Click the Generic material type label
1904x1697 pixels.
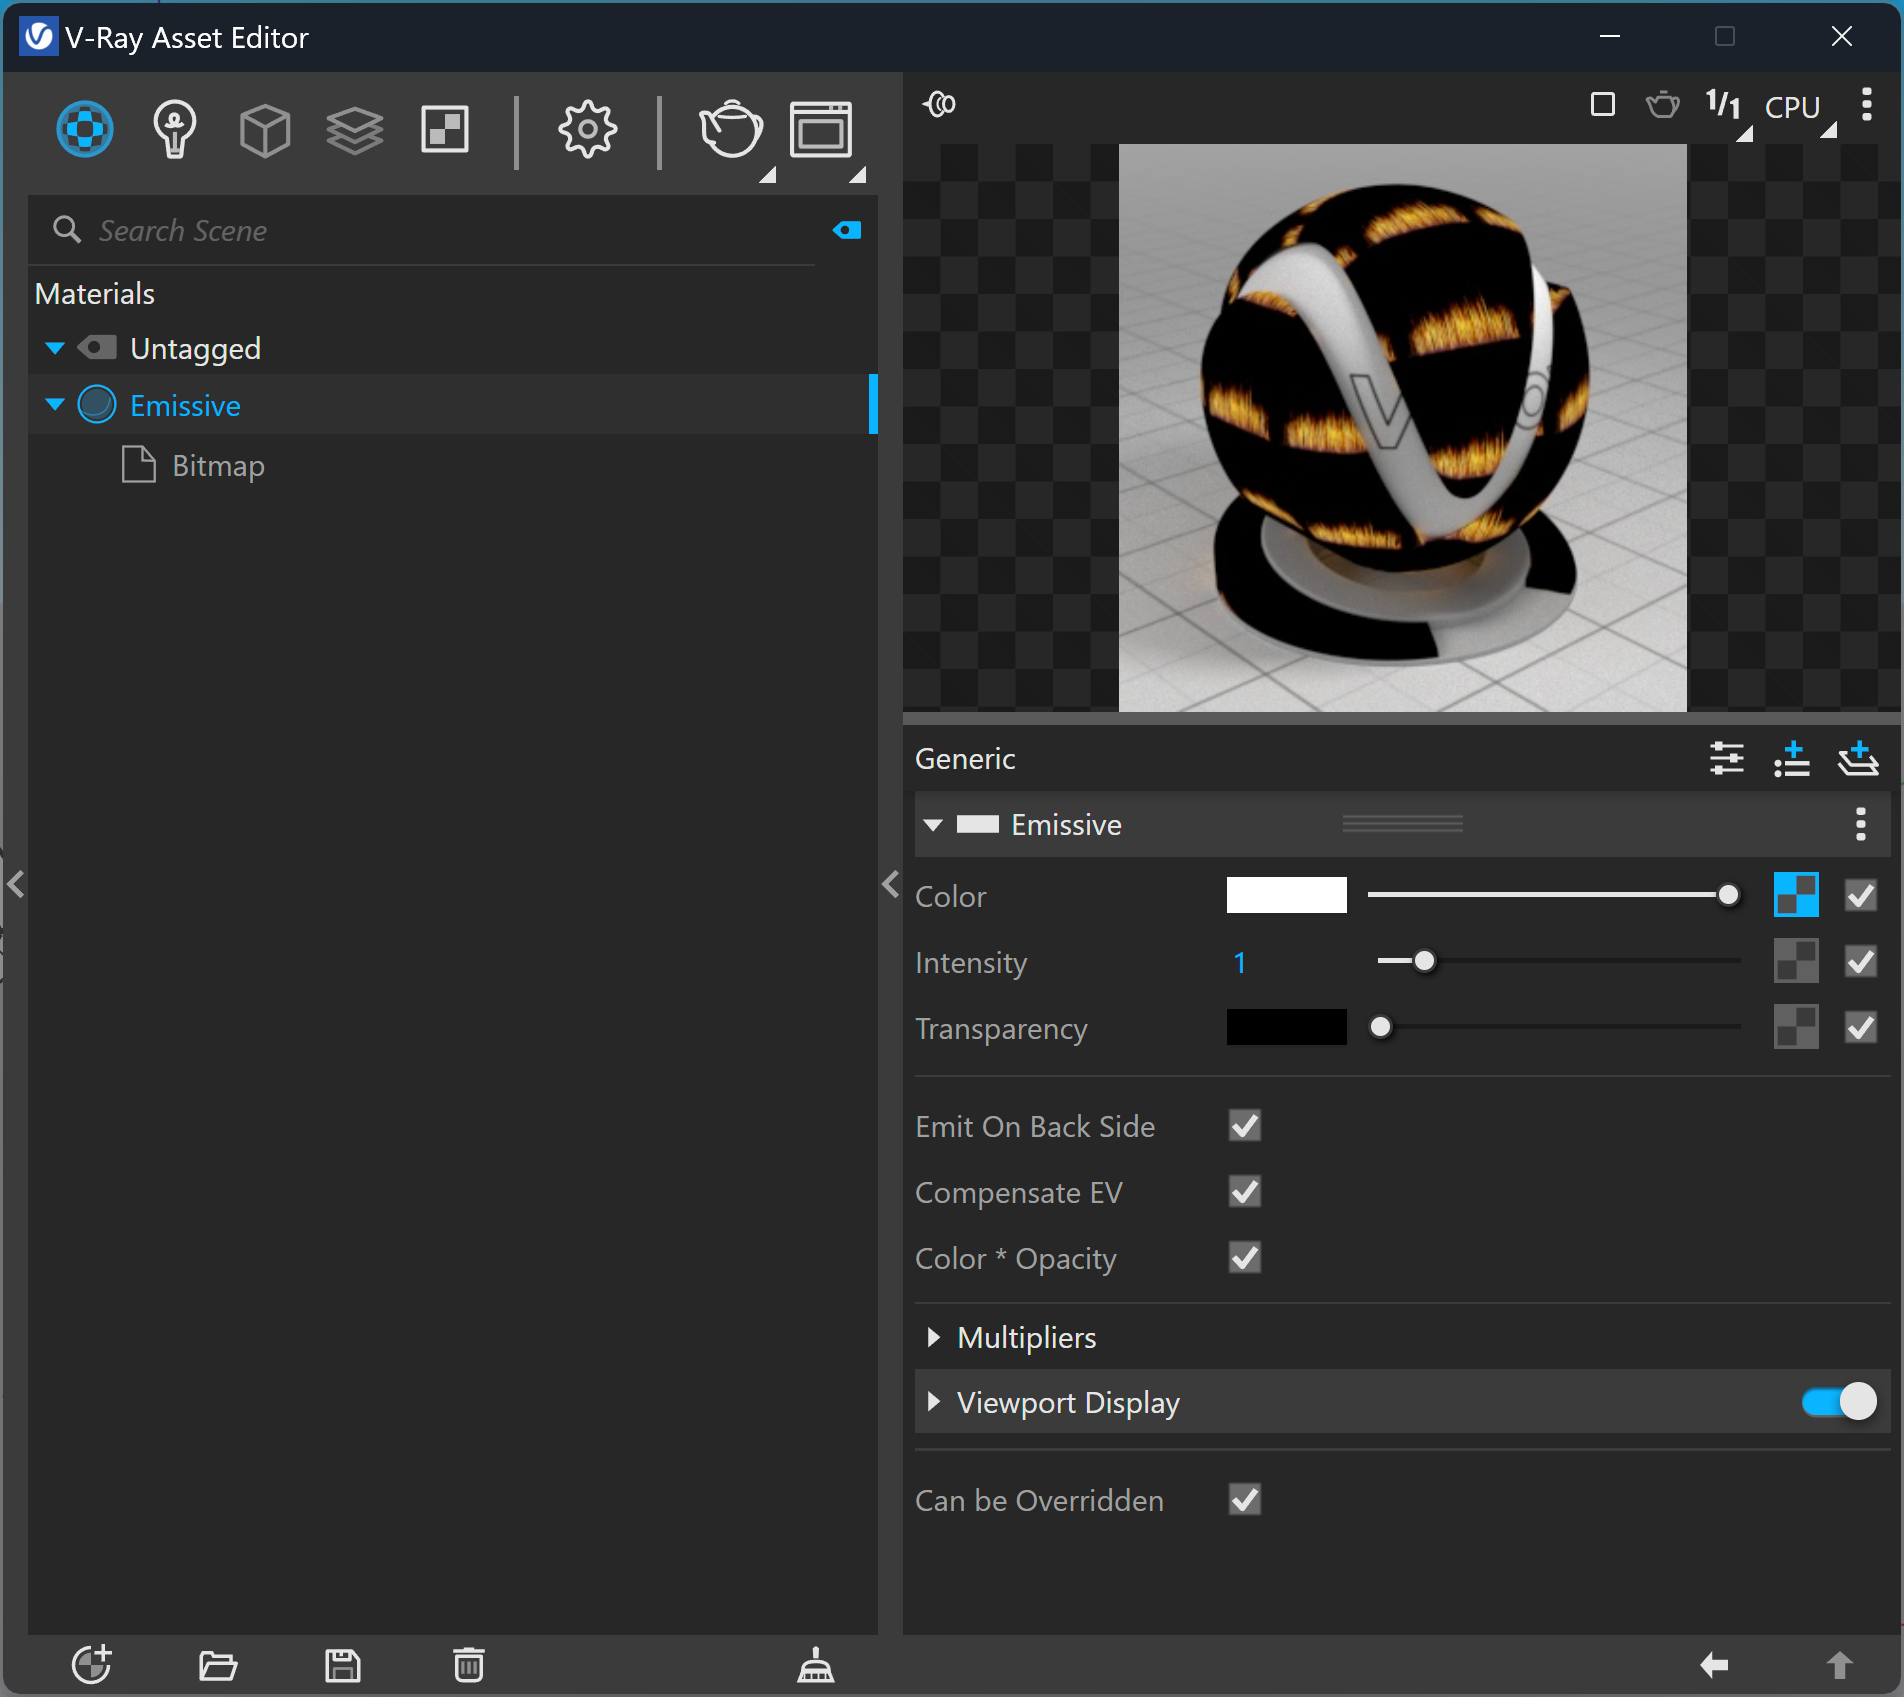[x=965, y=759]
